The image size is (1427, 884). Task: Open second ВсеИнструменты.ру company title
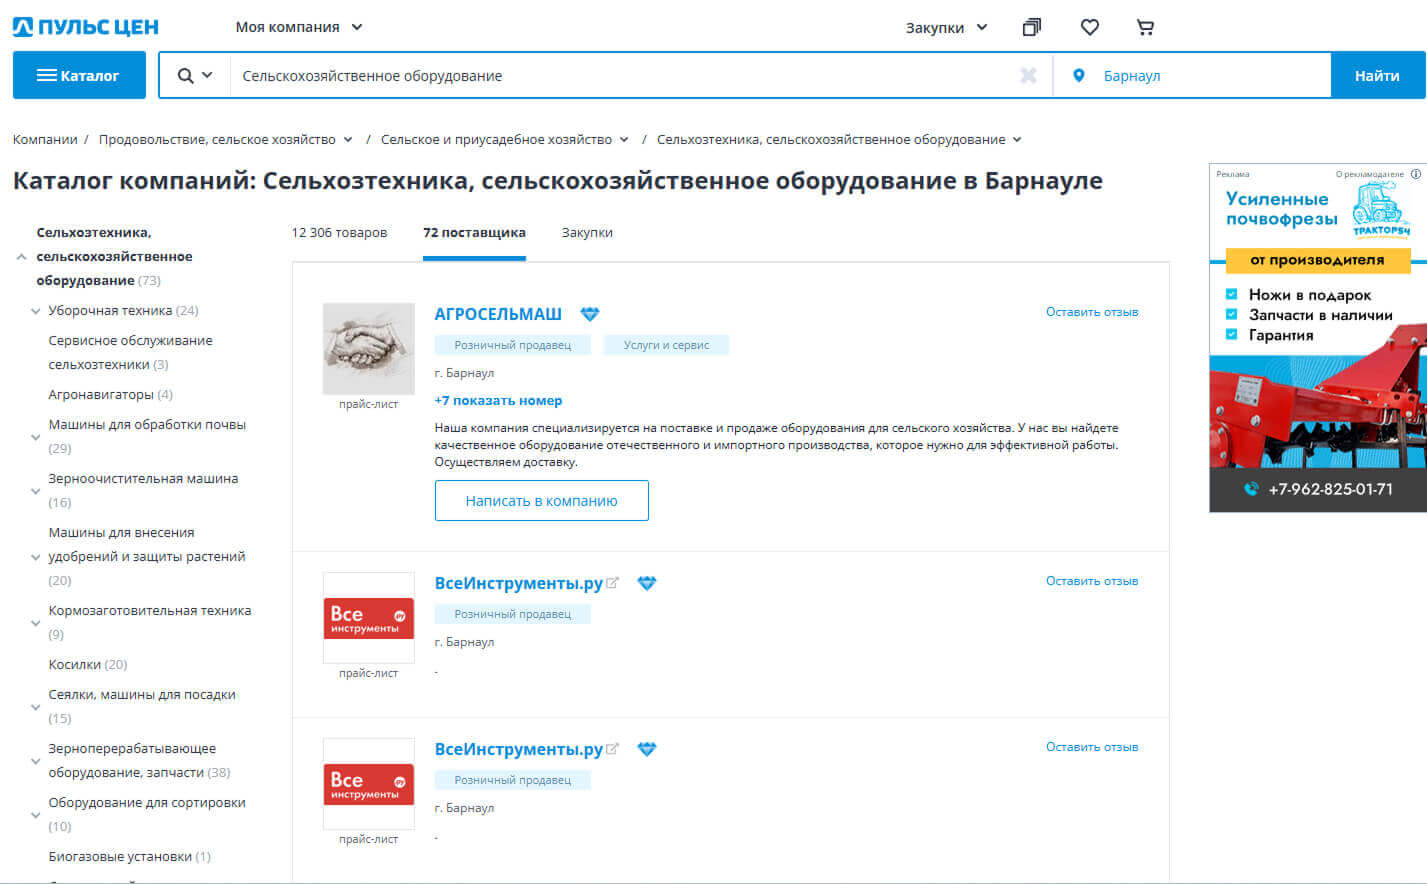[x=519, y=749]
